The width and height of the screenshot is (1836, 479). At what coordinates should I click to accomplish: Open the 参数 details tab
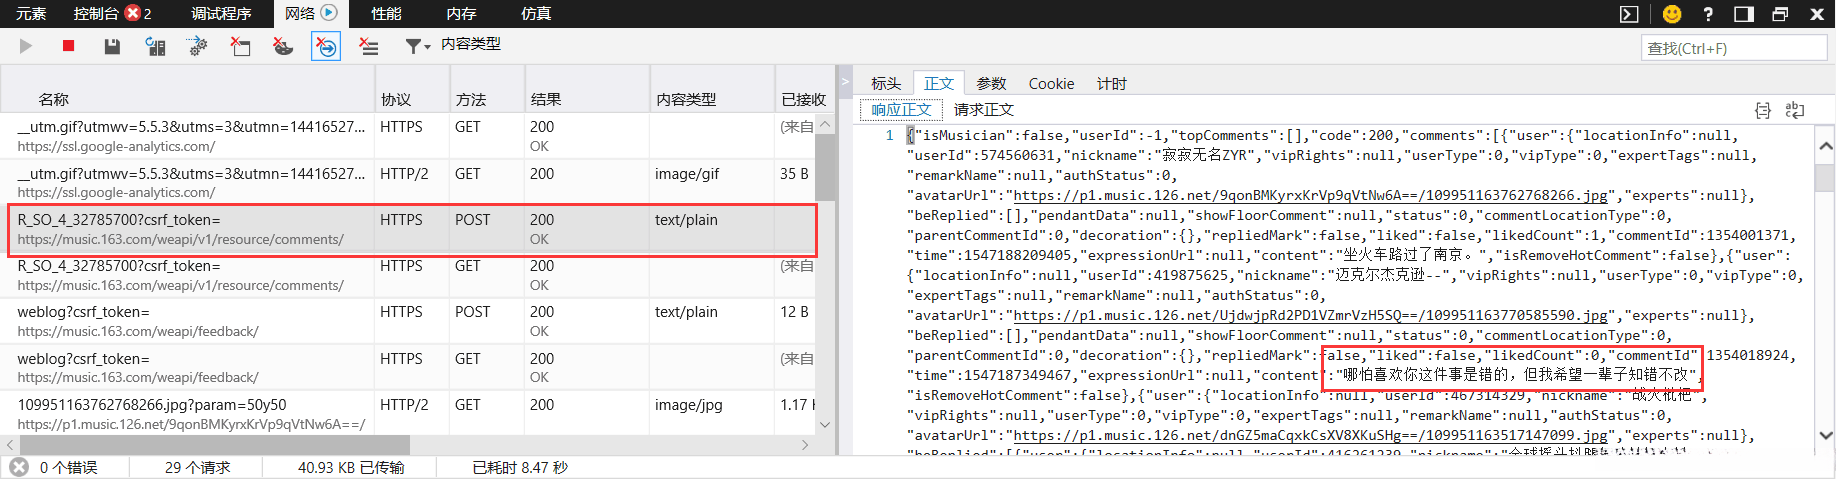991,83
